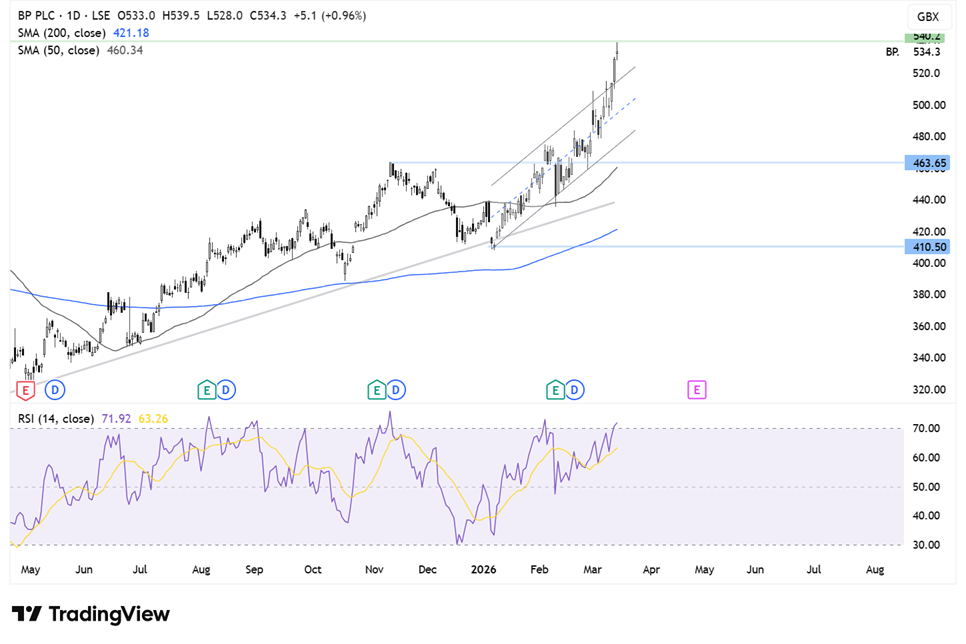Screen dimensions: 966x644
Task: Select the RSI (14, close) indicator legend
Action: [56, 418]
